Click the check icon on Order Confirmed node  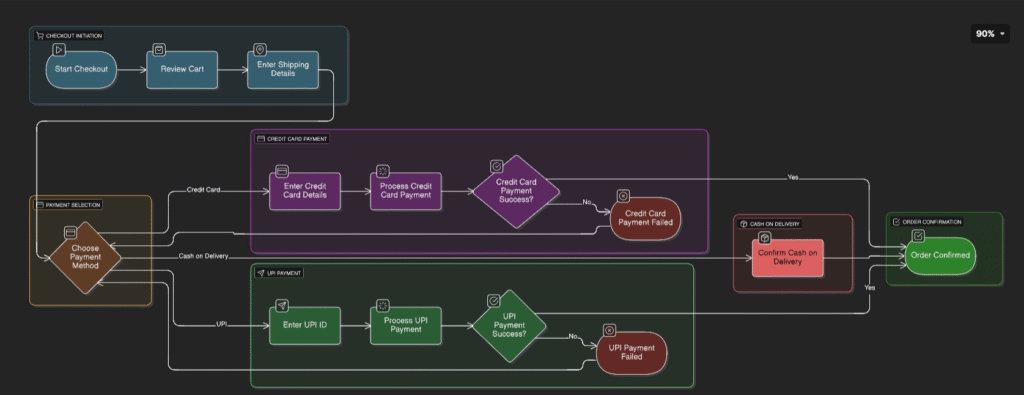[918, 236]
